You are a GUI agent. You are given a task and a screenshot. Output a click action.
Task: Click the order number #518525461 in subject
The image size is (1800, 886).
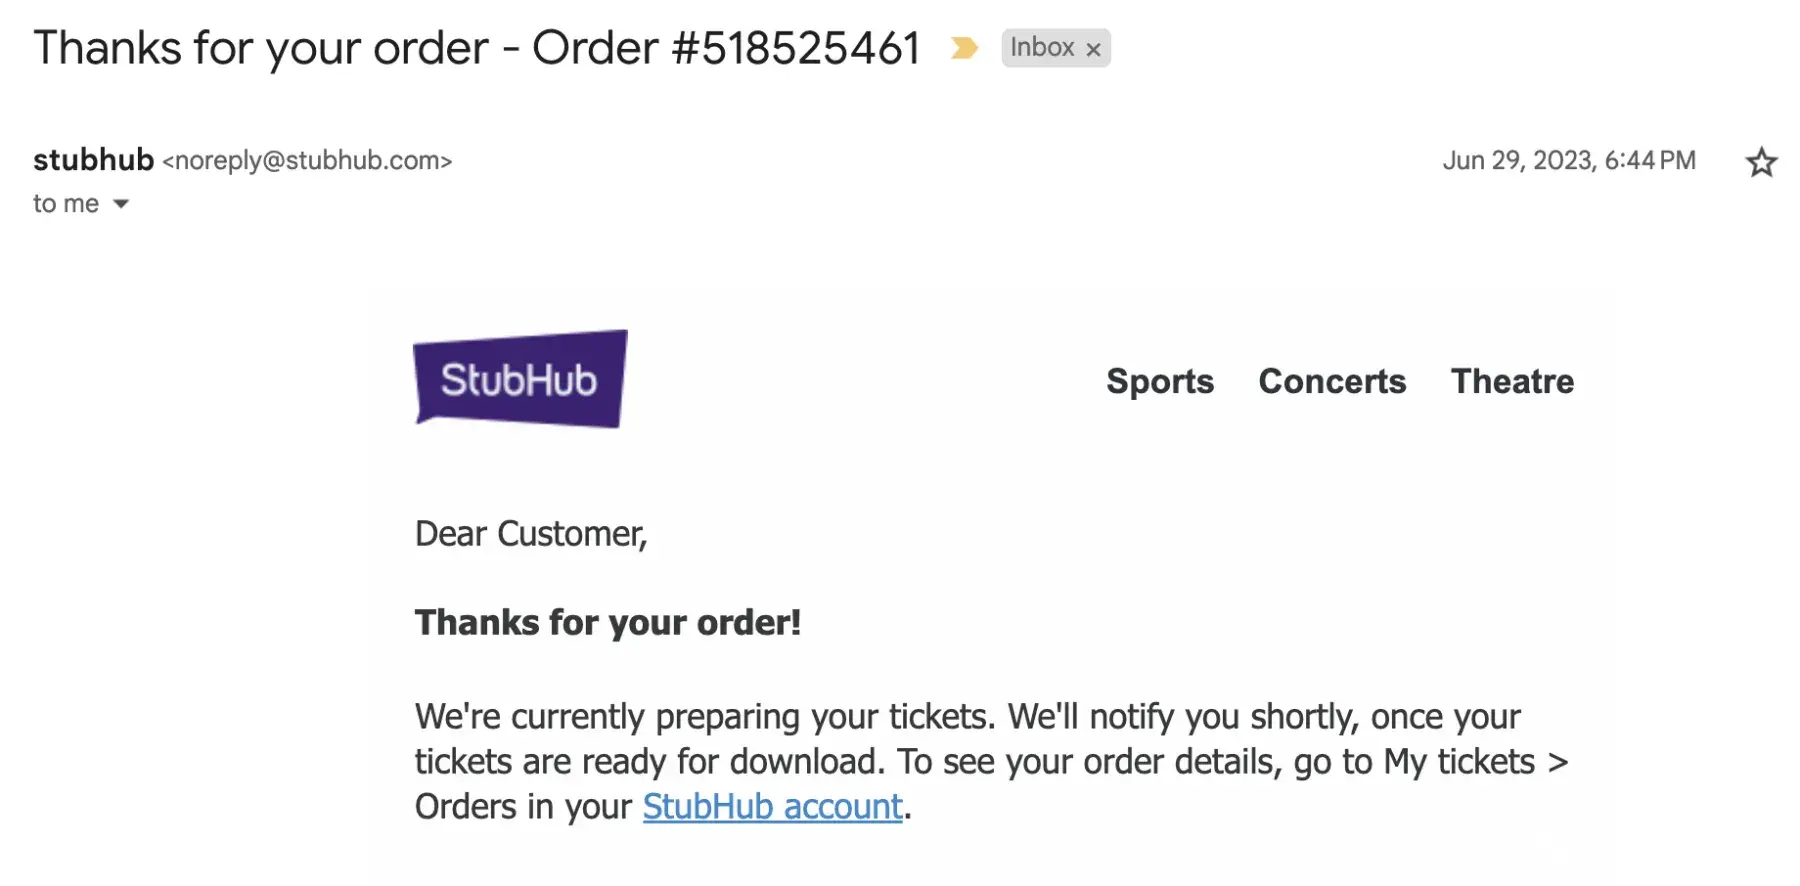(796, 48)
